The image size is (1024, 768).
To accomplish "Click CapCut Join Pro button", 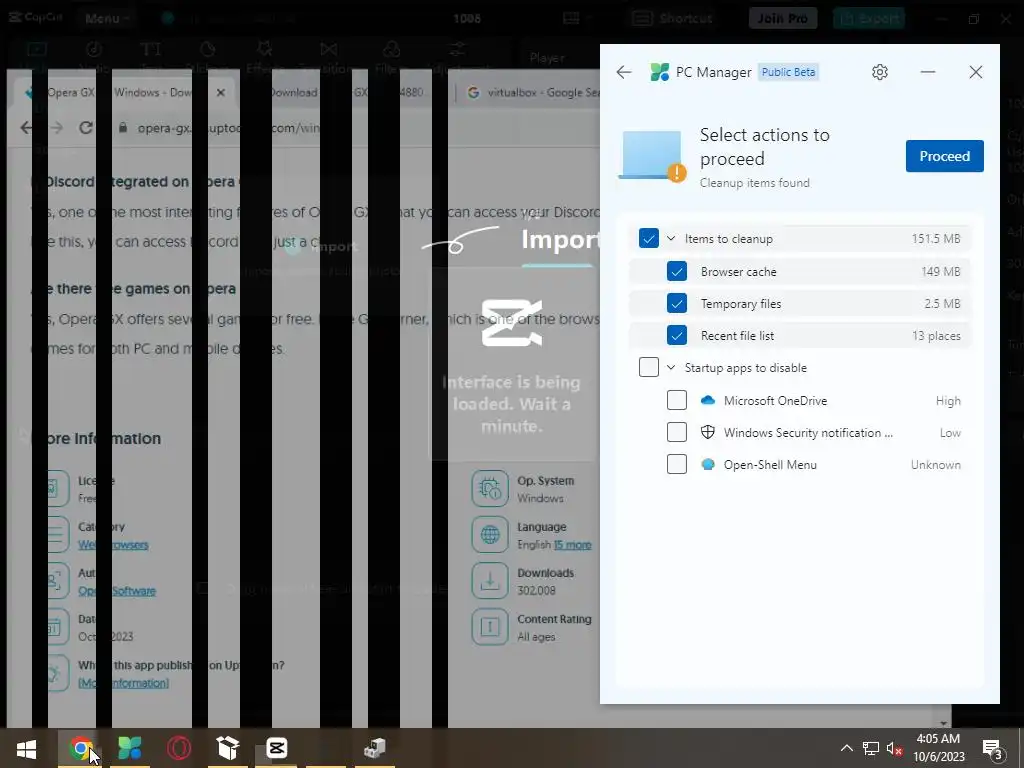I will tap(783, 18).
